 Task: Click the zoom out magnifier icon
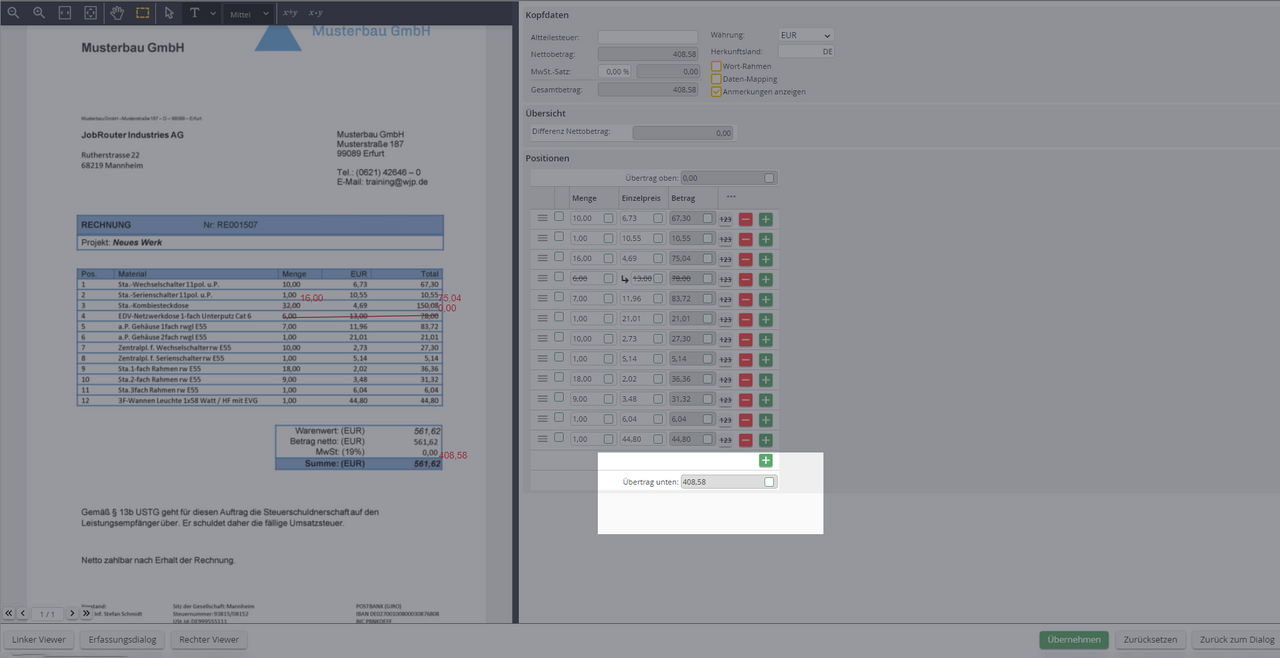[x=14, y=13]
